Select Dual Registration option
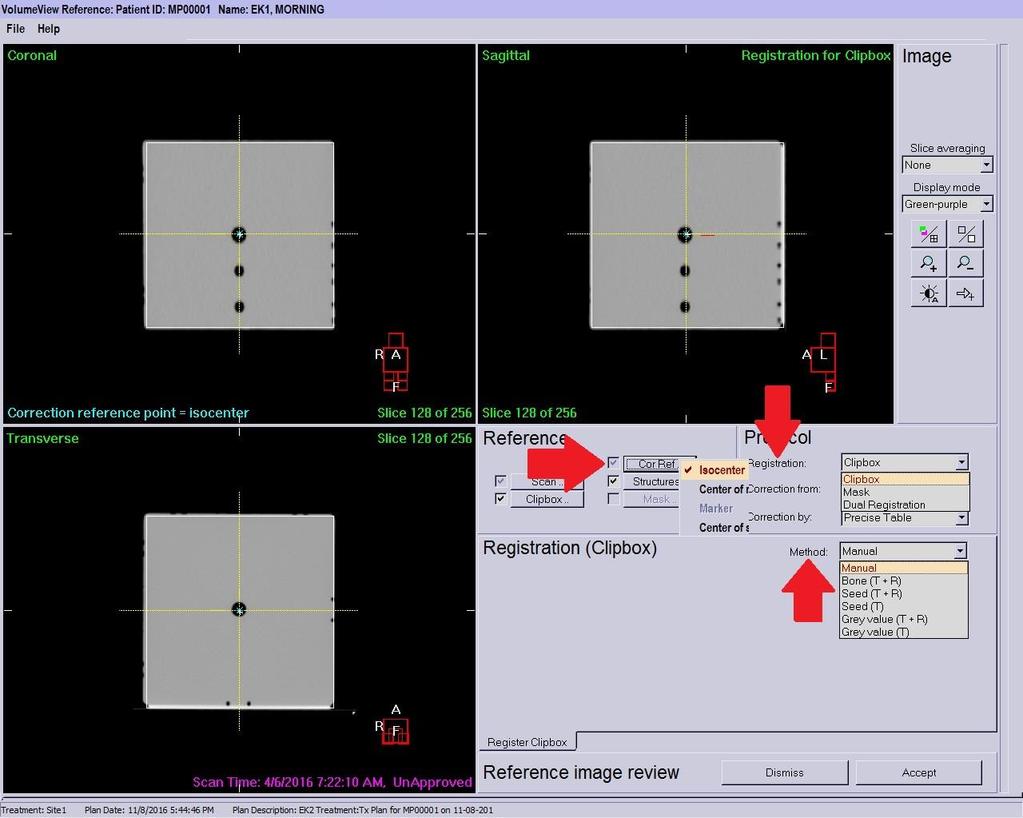 (905, 505)
